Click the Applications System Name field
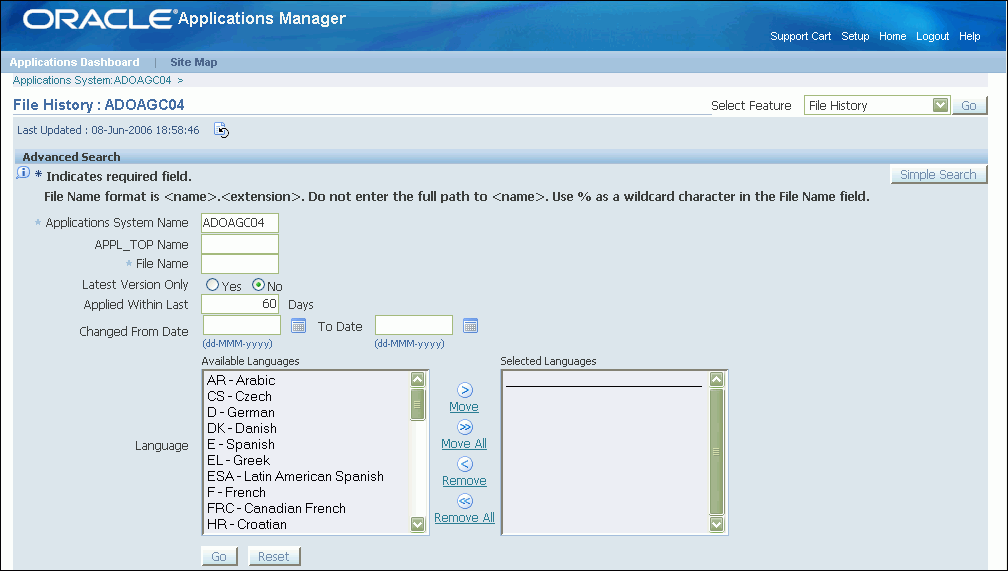Viewport: 1008px width, 571px height. tap(240, 222)
